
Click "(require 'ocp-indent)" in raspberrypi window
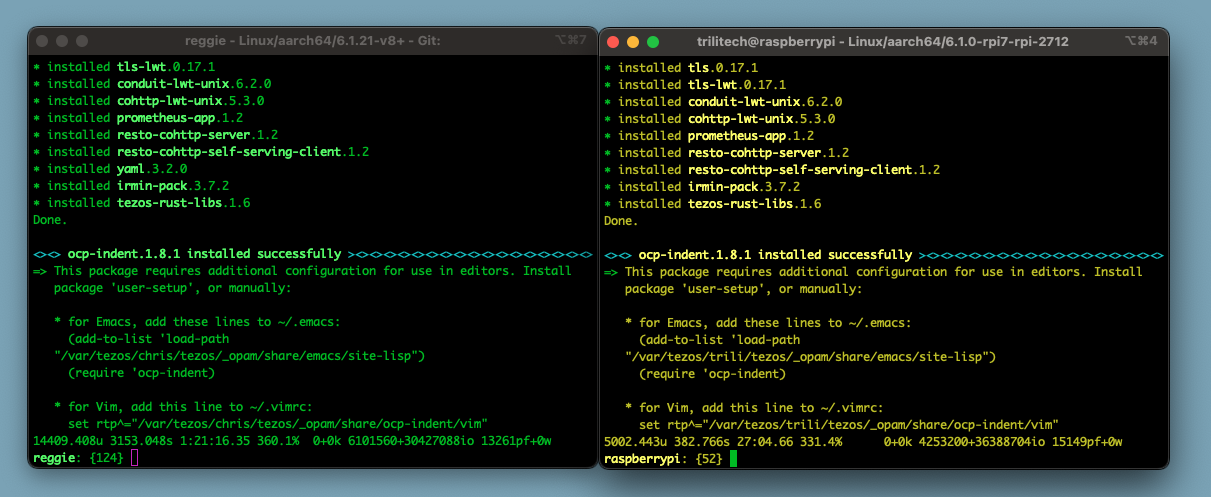[713, 374]
